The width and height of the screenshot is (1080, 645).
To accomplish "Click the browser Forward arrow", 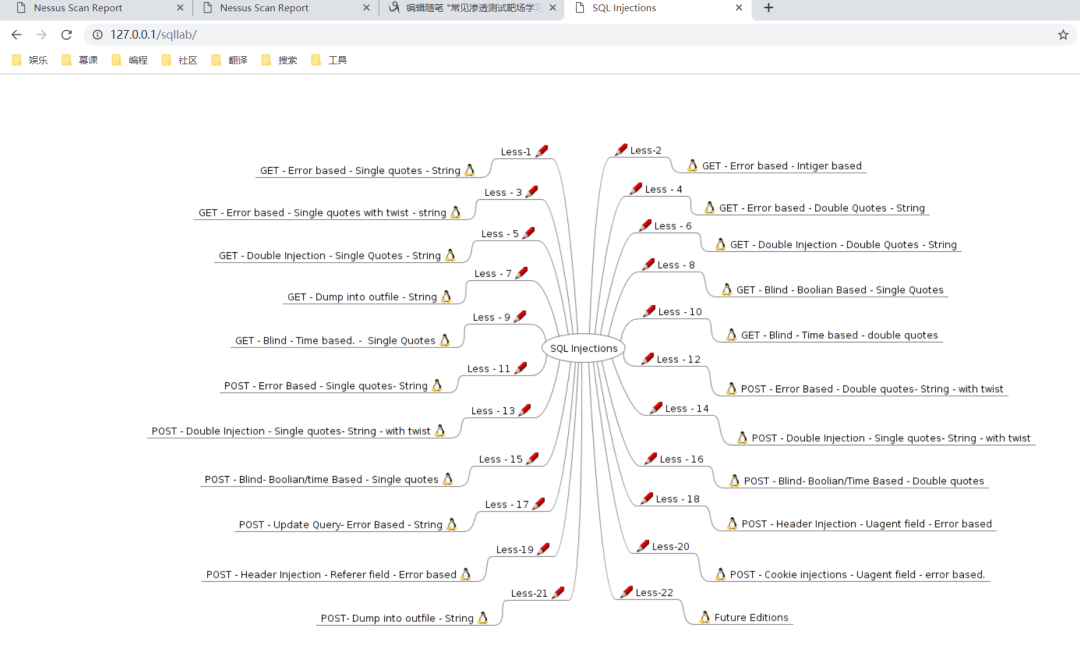I will [x=41, y=34].
